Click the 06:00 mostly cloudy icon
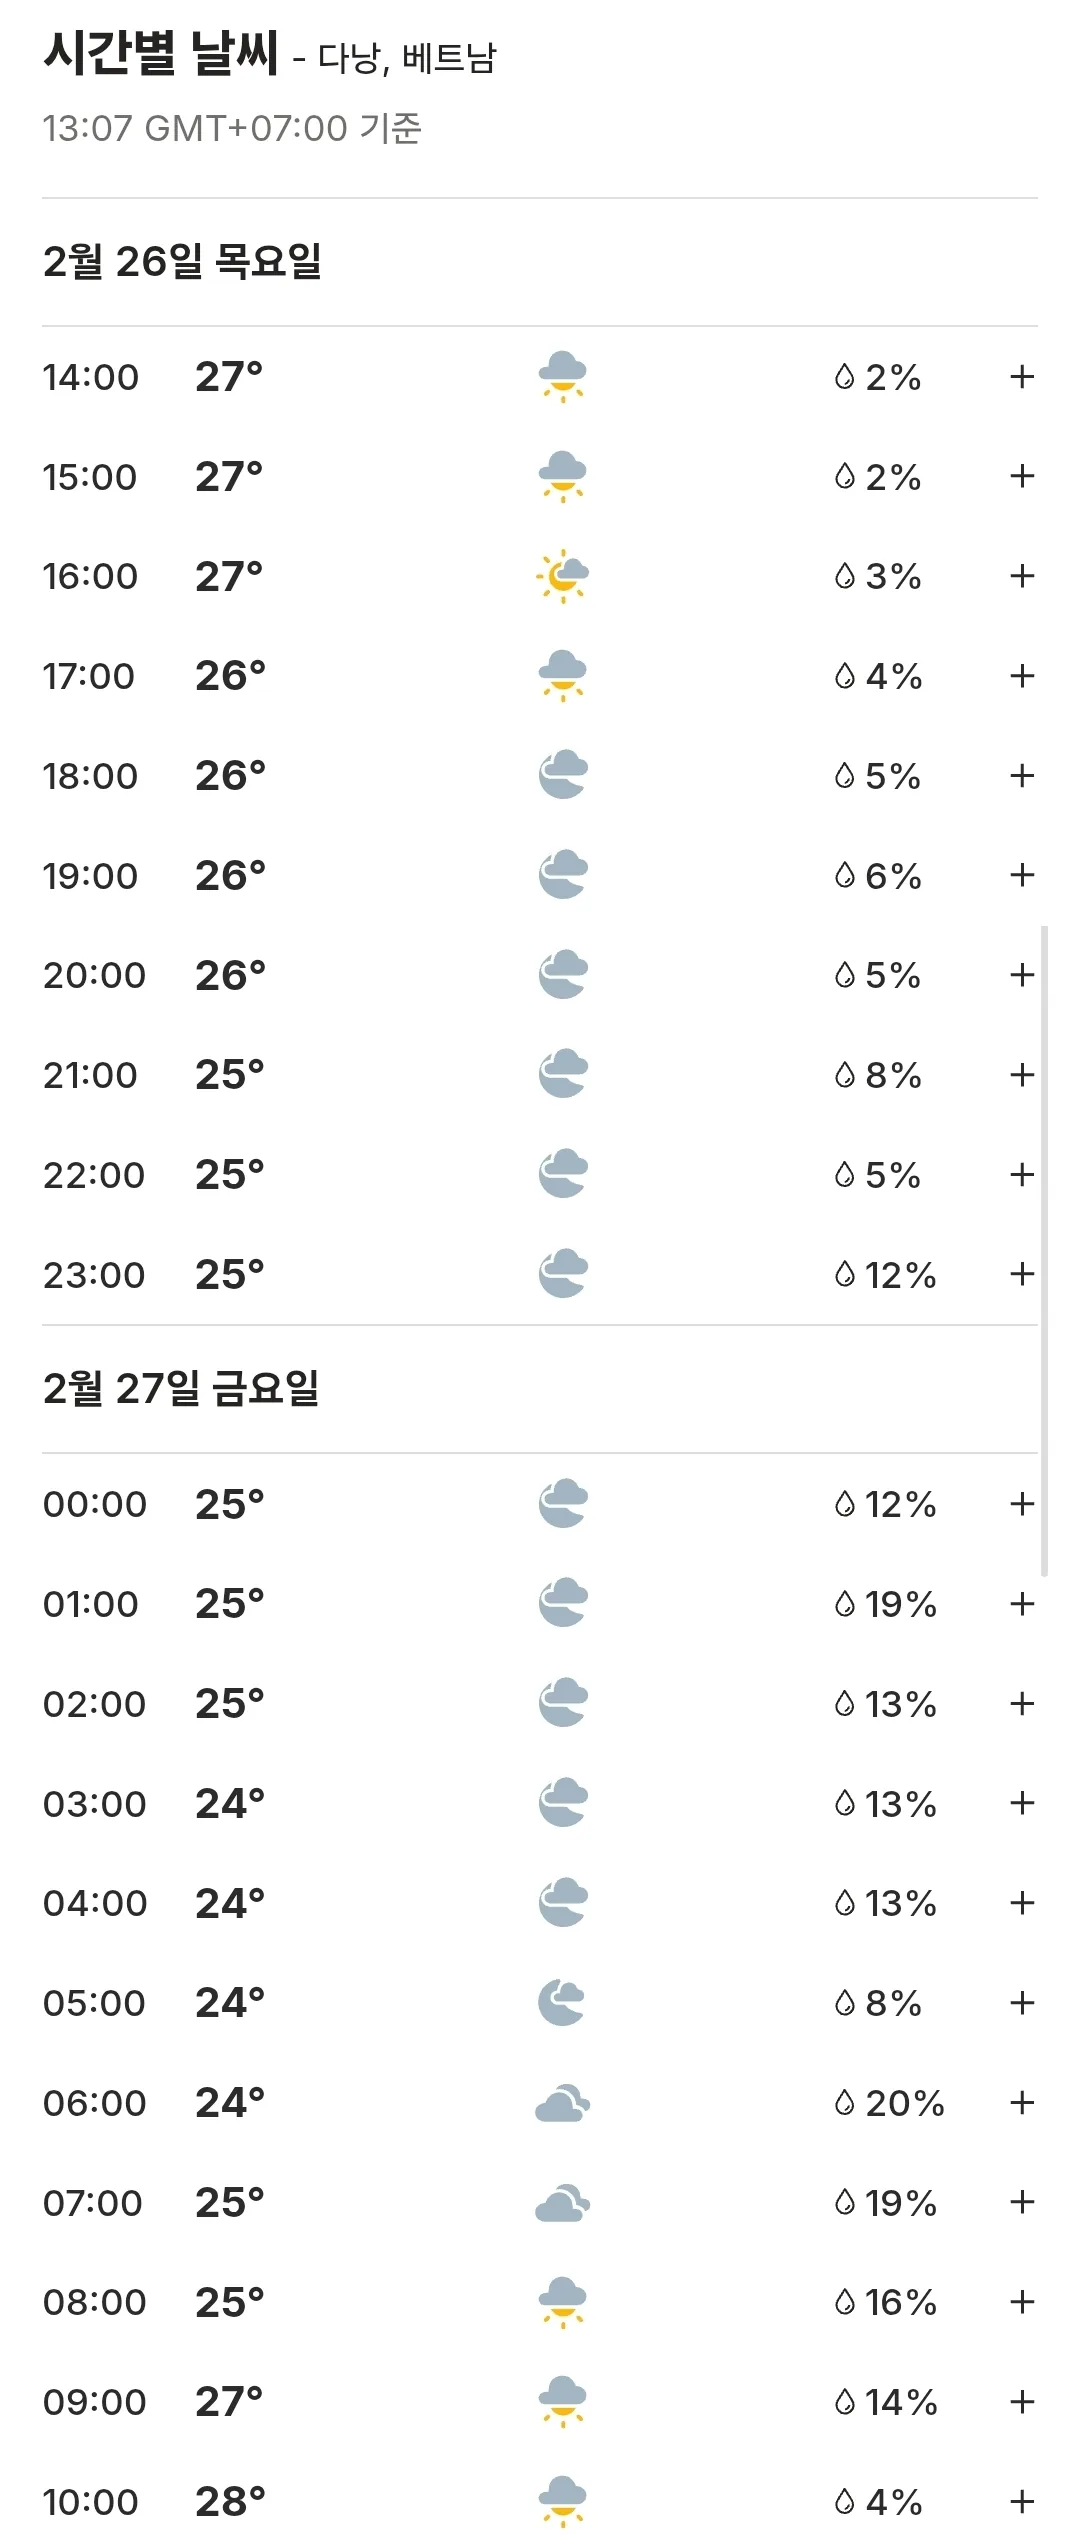 coord(562,2102)
